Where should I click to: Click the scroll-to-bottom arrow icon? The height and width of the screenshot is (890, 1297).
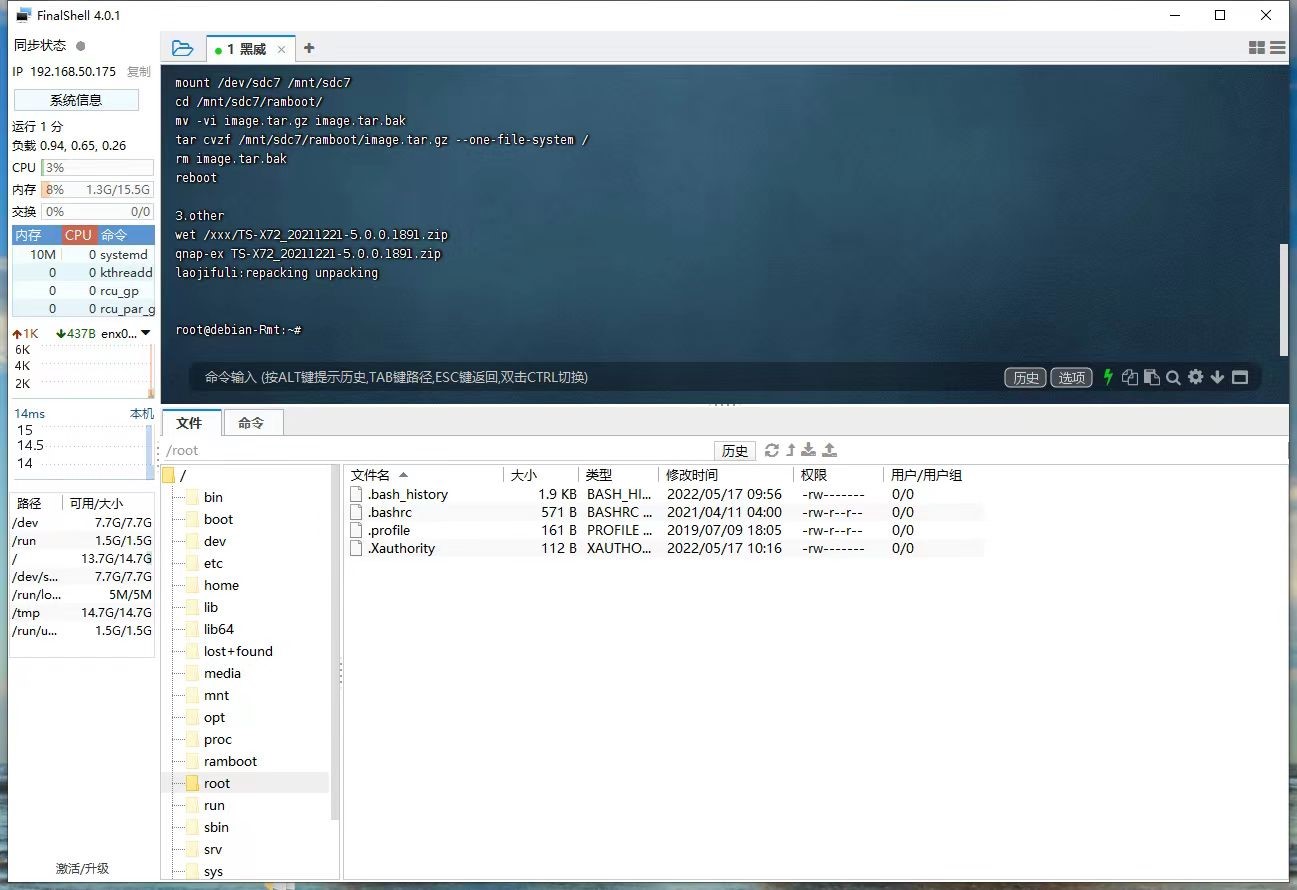click(x=1217, y=377)
